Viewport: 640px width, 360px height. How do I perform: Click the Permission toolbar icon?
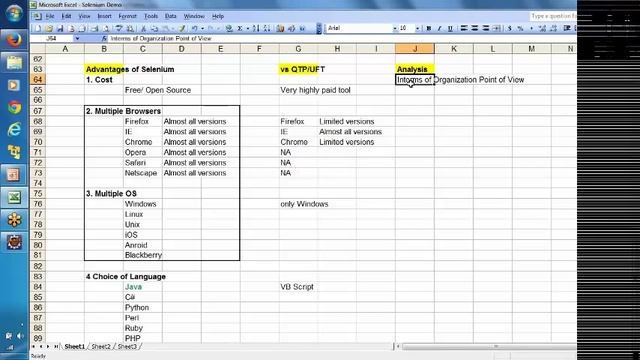[x=71, y=28]
